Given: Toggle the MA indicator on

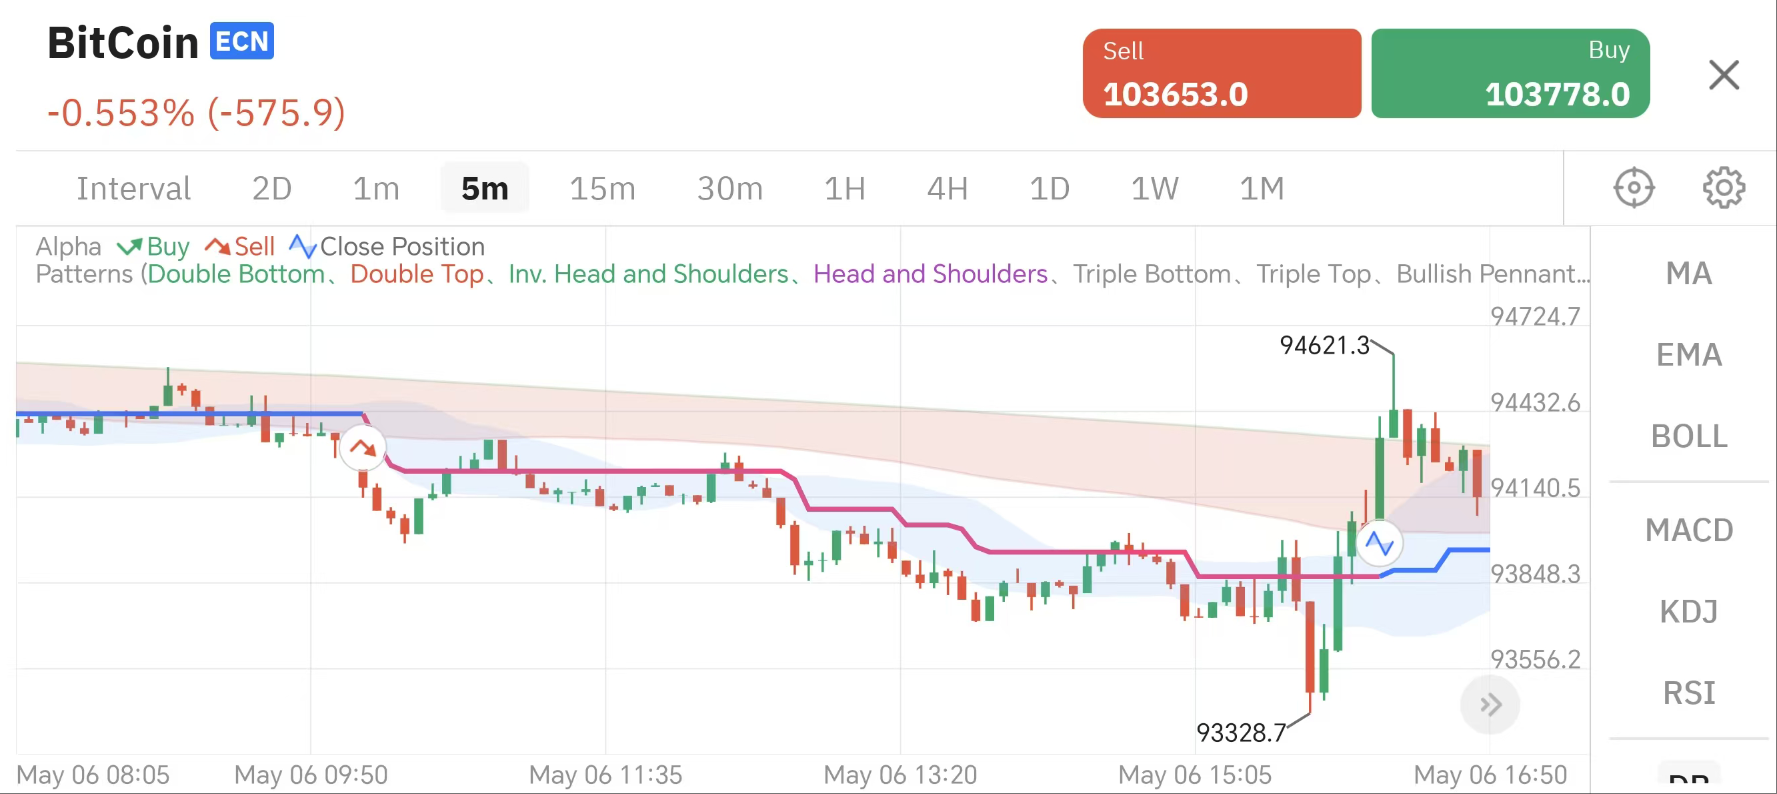Looking at the screenshot, I should [1688, 272].
